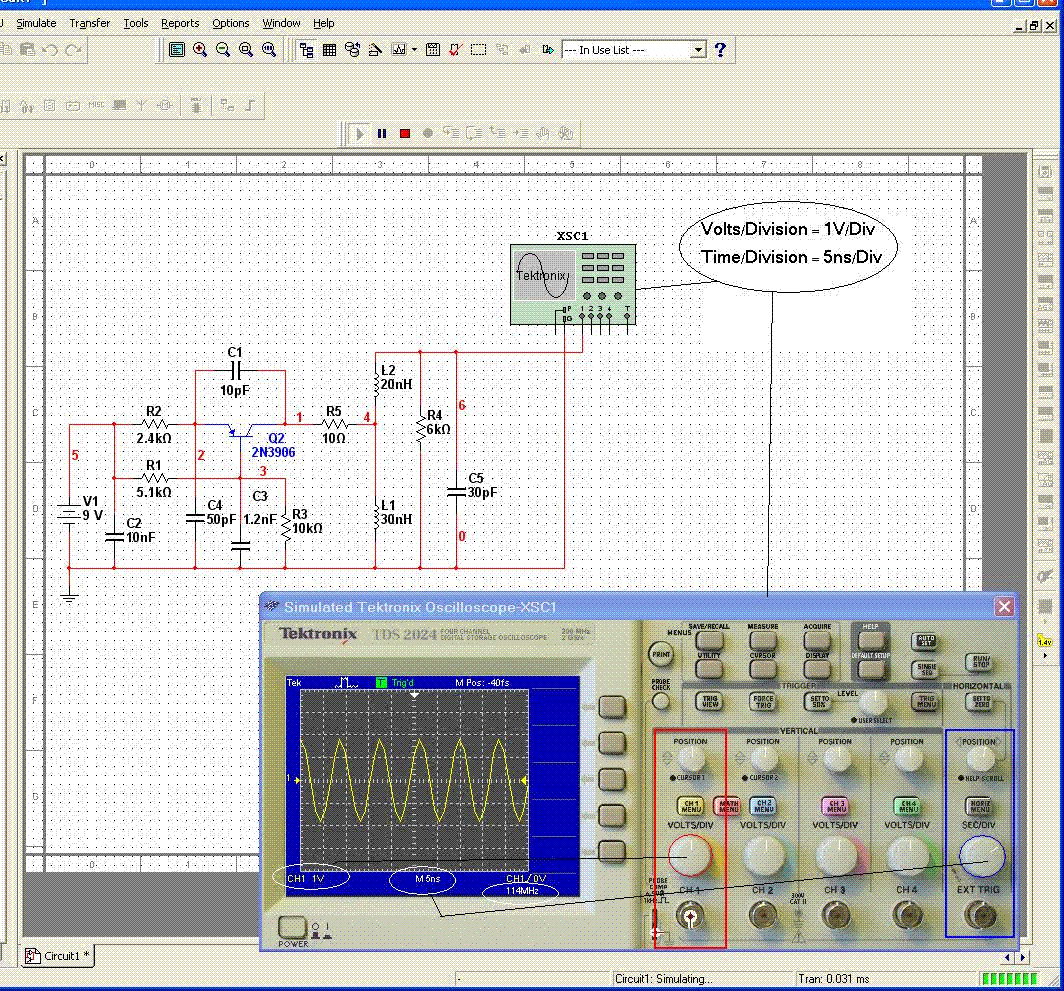The height and width of the screenshot is (991, 1064).
Task: Toggle channel 1 with CH1 MENU button
Action: (x=691, y=806)
